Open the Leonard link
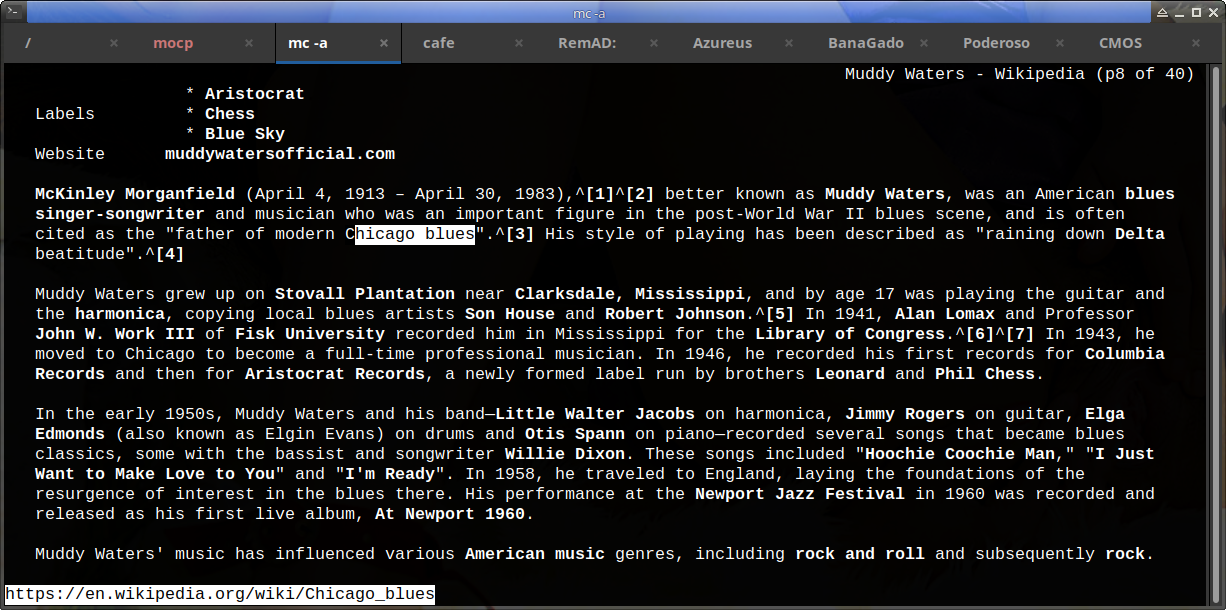 coord(850,374)
